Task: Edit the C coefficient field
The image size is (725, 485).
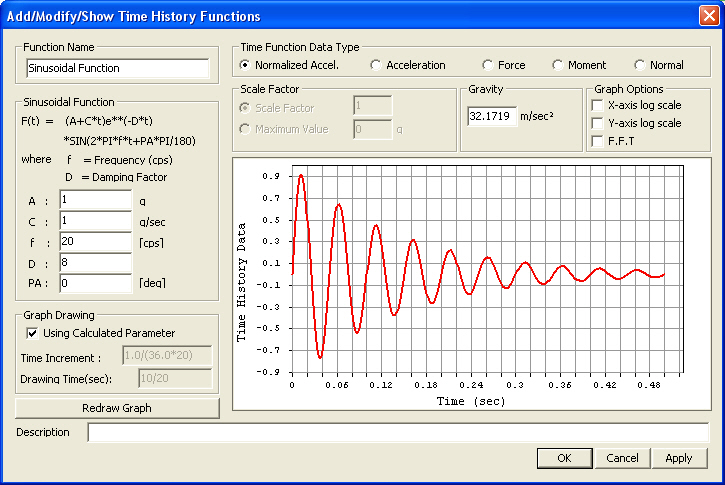Action: (x=96, y=221)
